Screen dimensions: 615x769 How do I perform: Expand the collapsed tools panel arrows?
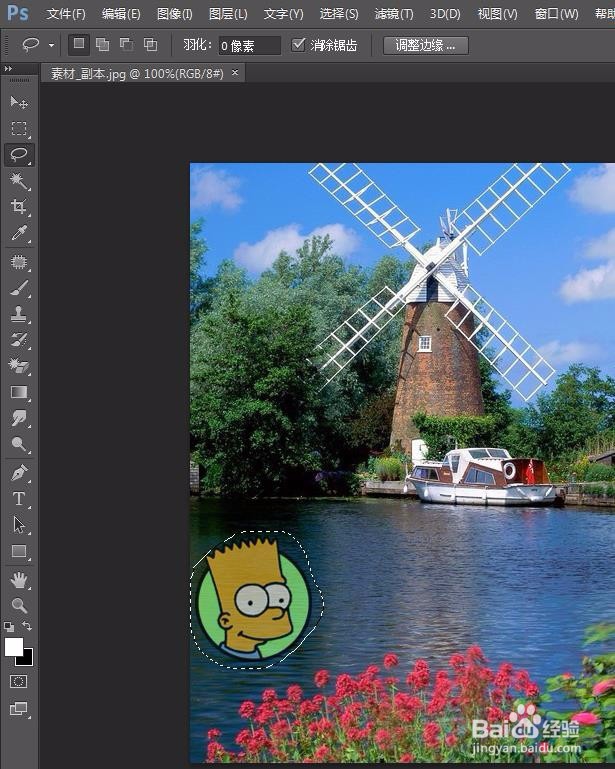8,68
